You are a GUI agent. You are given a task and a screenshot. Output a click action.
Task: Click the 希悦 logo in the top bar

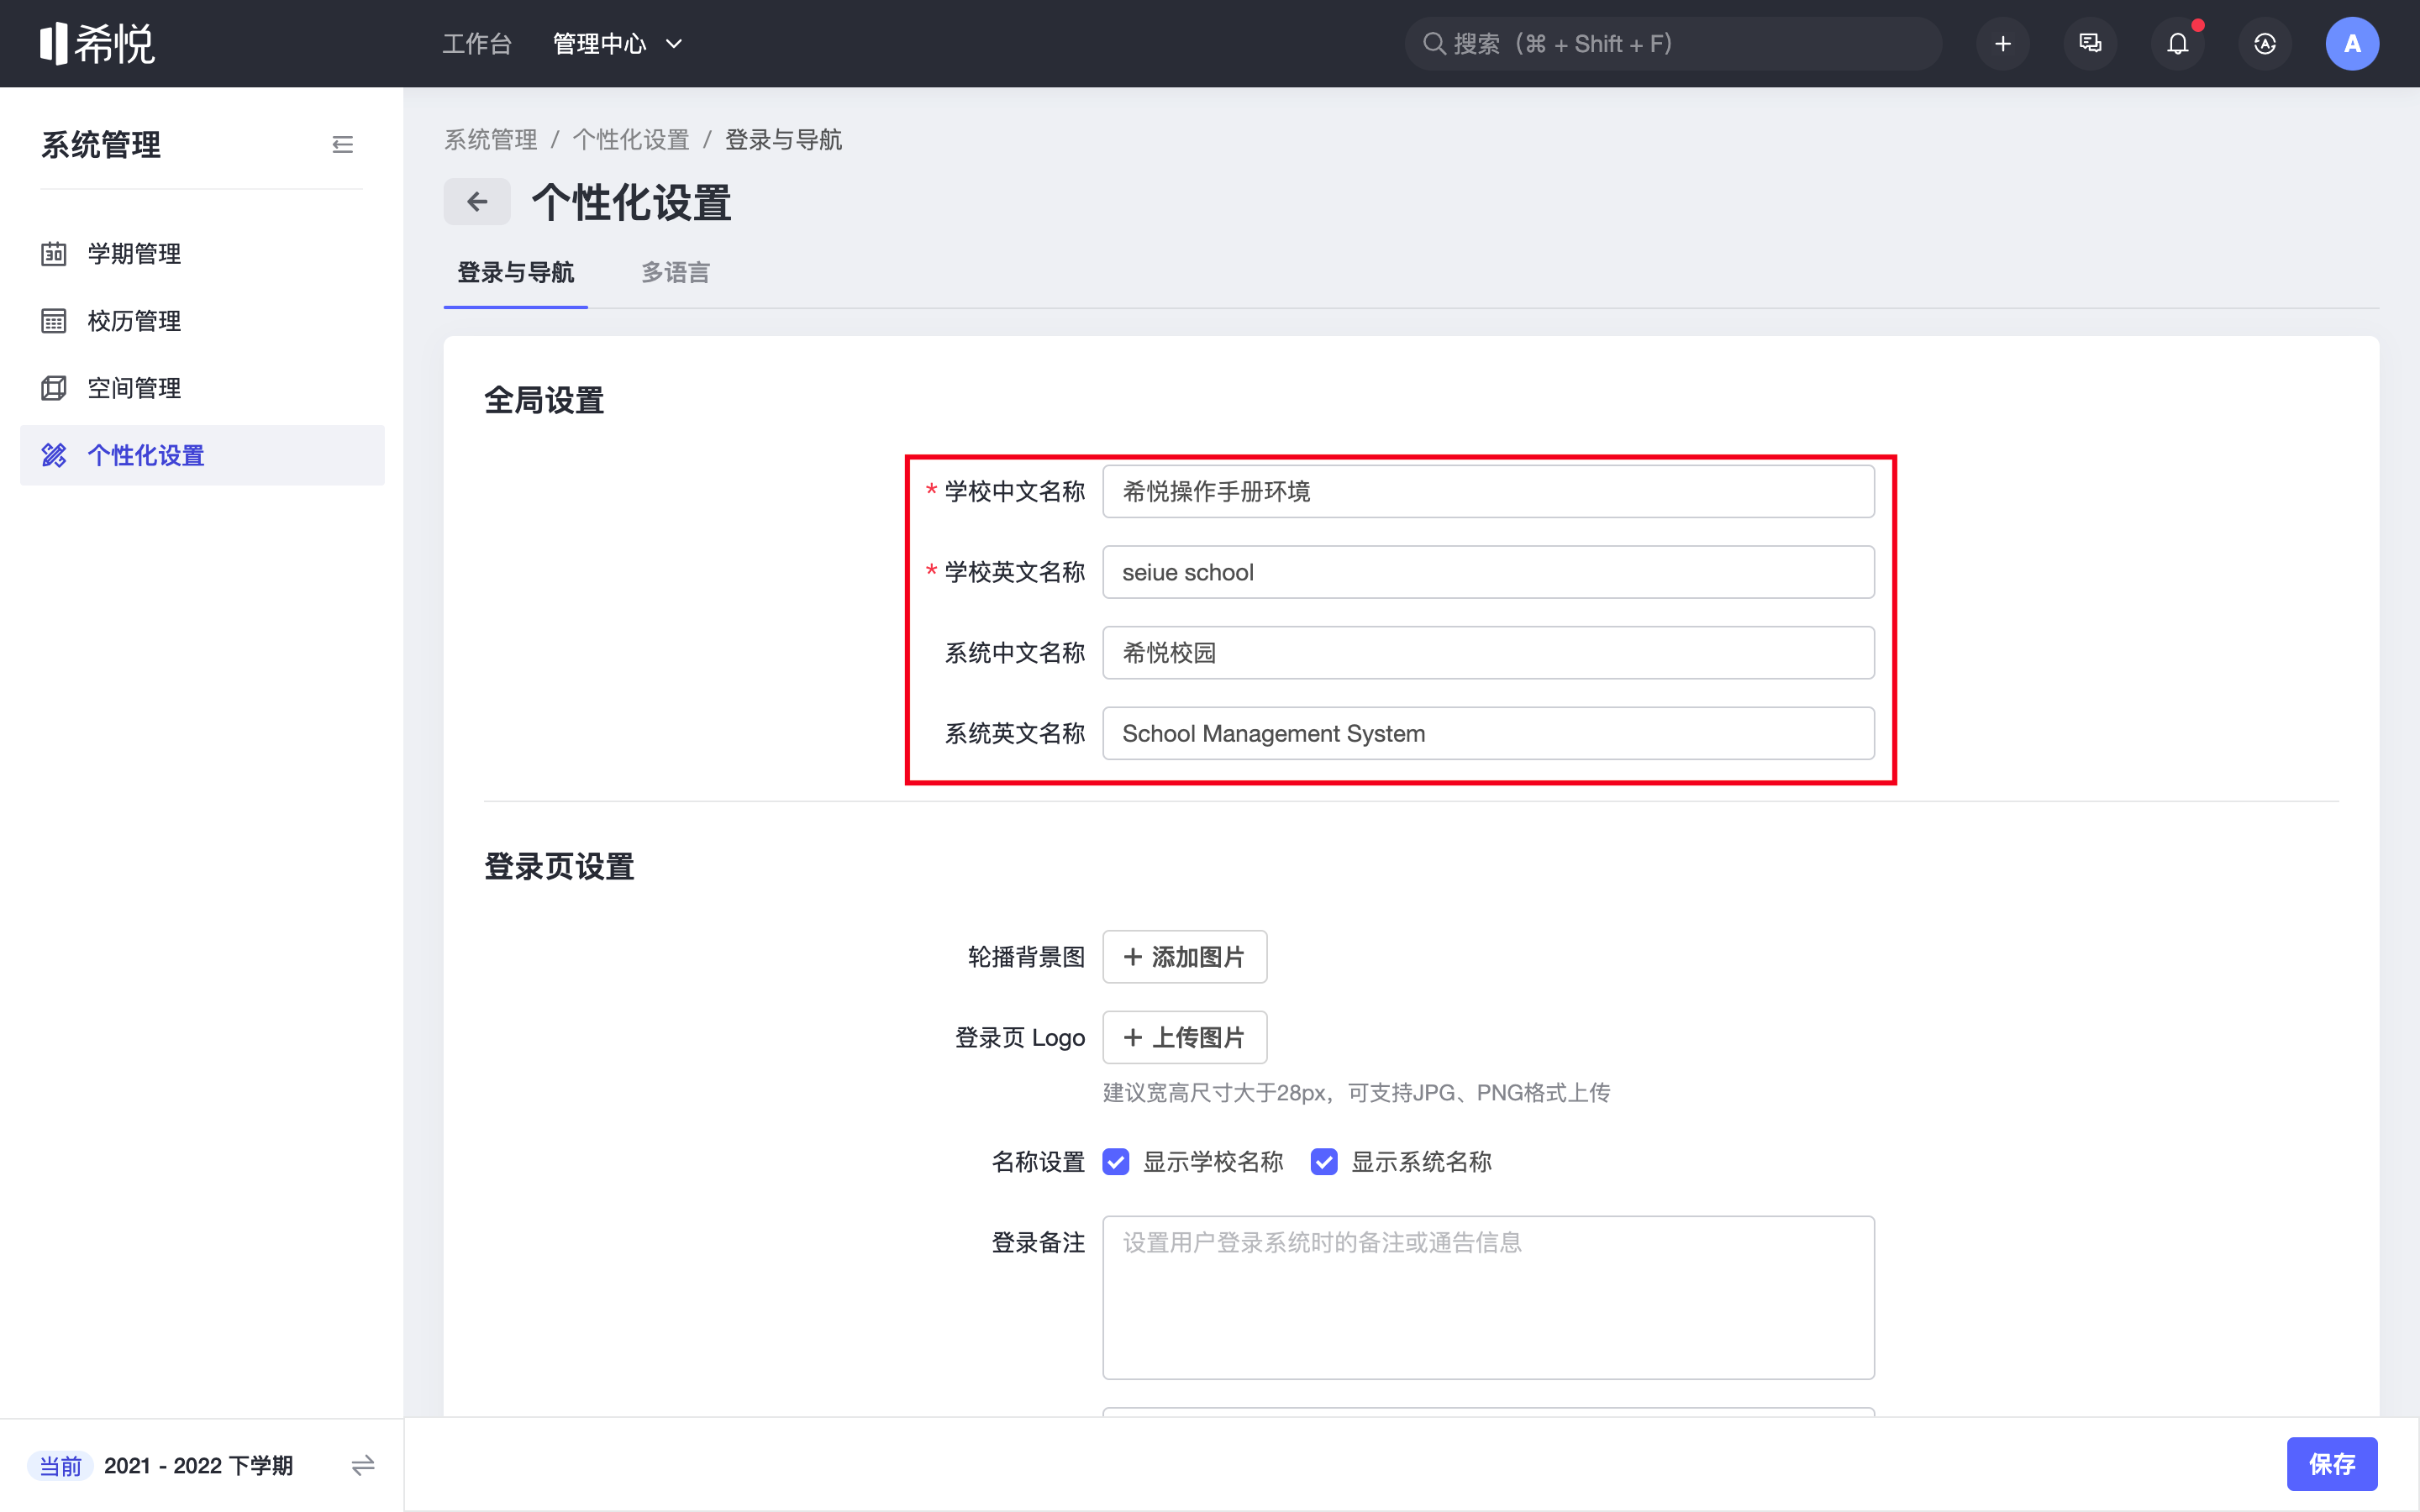tap(97, 43)
